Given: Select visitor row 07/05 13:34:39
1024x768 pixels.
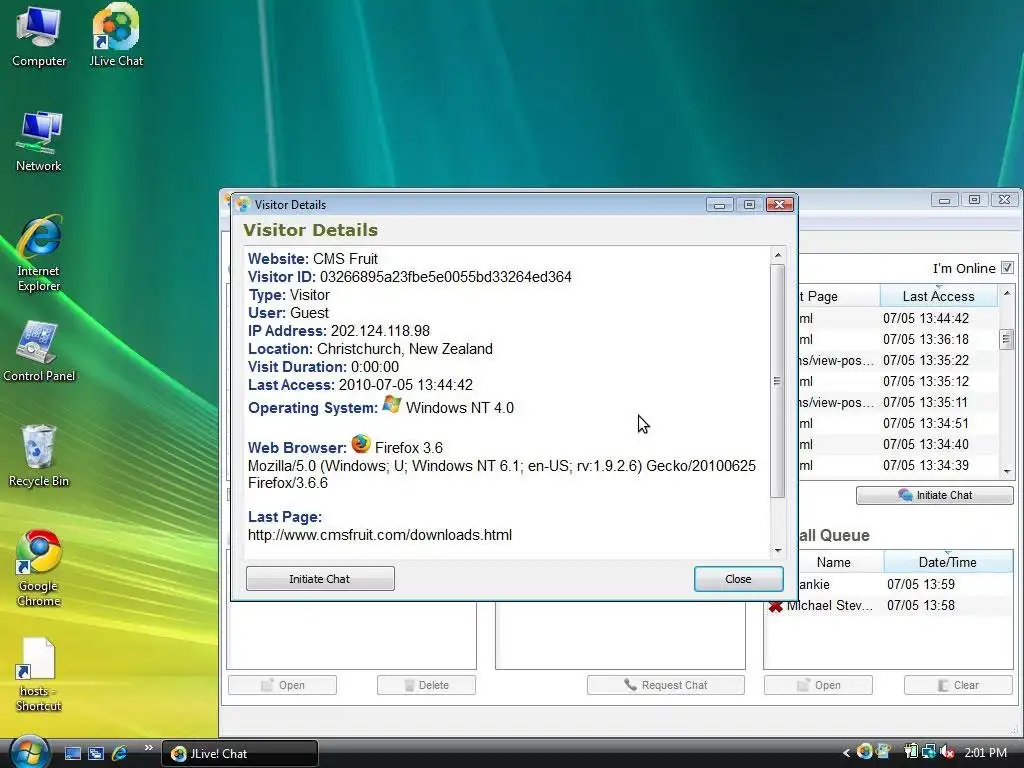Looking at the screenshot, I should [x=900, y=465].
